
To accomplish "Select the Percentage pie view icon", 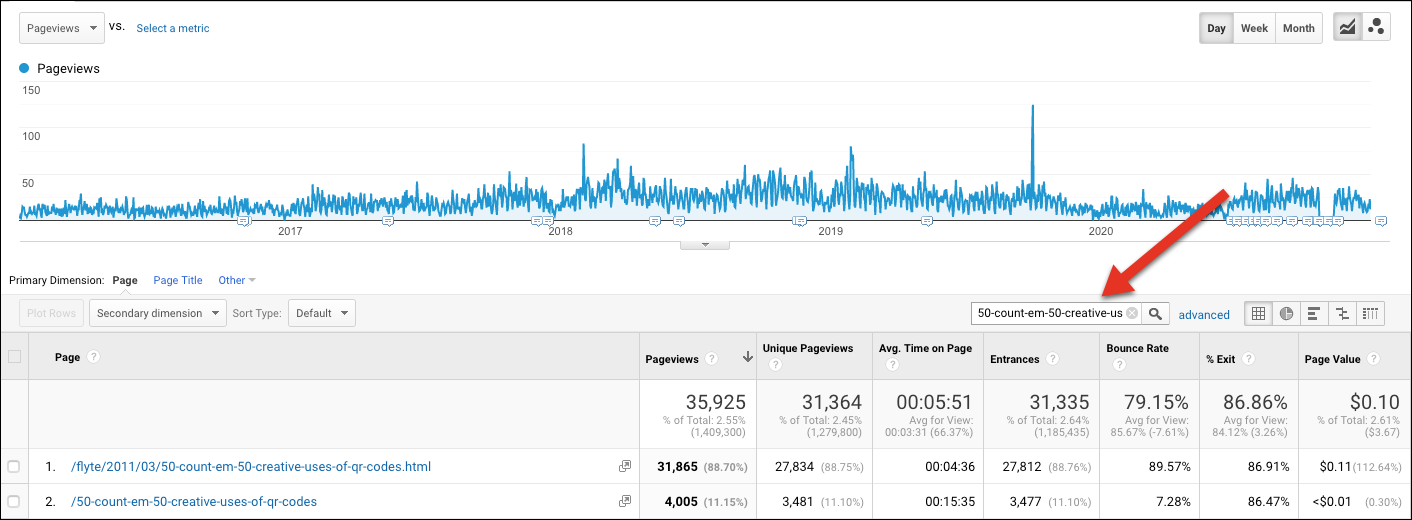I will coord(1286,313).
